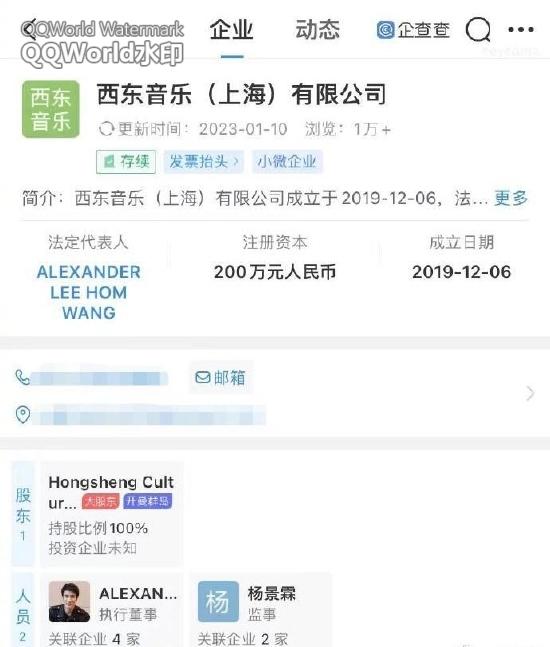Open 发票抬头 arrow tag
Screen dimensions: 550x647
click(x=204, y=161)
